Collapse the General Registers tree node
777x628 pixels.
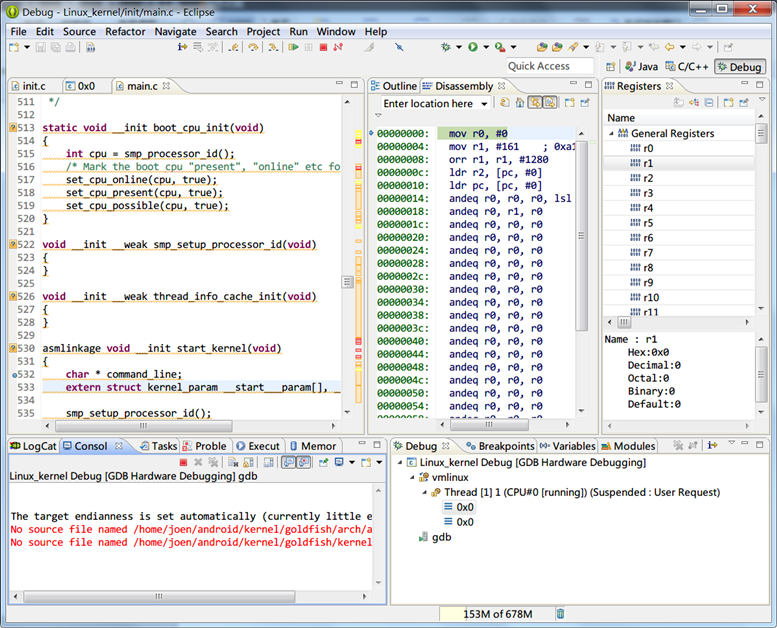tap(610, 133)
